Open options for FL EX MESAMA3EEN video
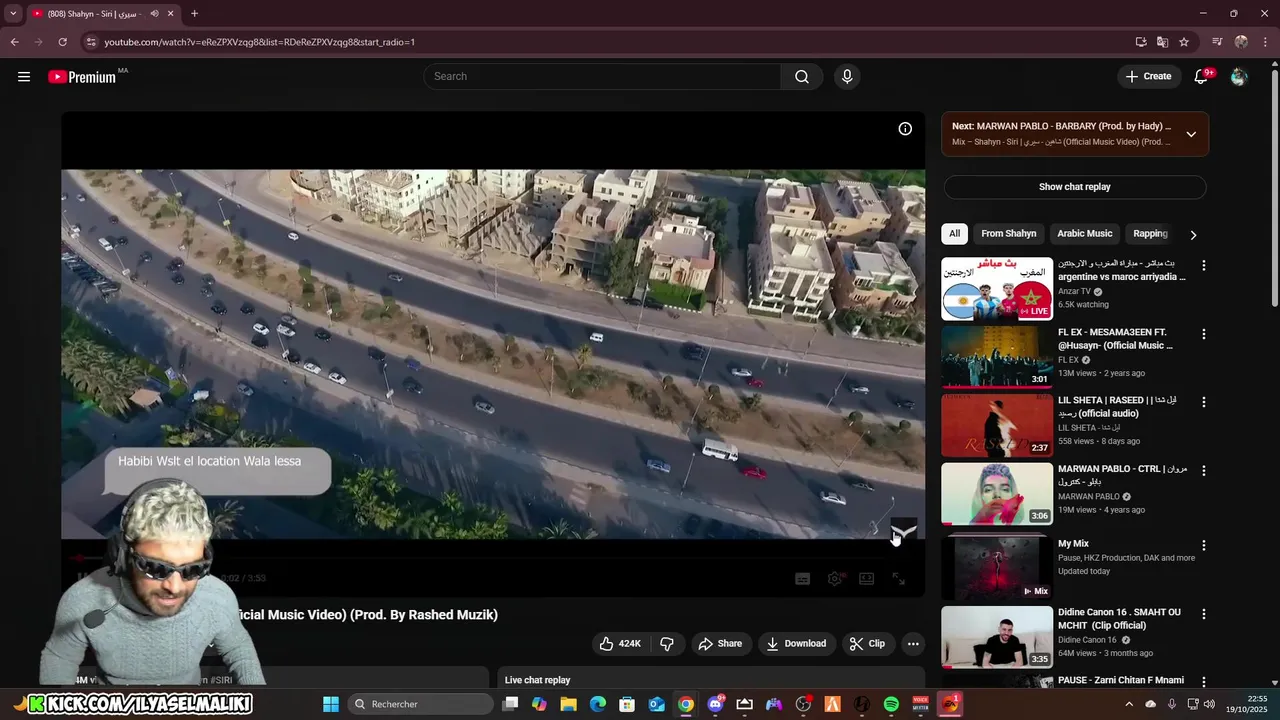The image size is (1280, 720). pos(1204,334)
